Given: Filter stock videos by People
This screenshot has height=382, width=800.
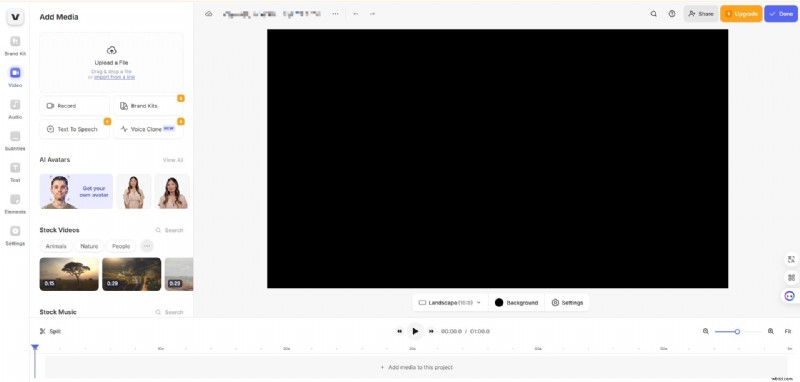Looking at the screenshot, I should coord(121,246).
